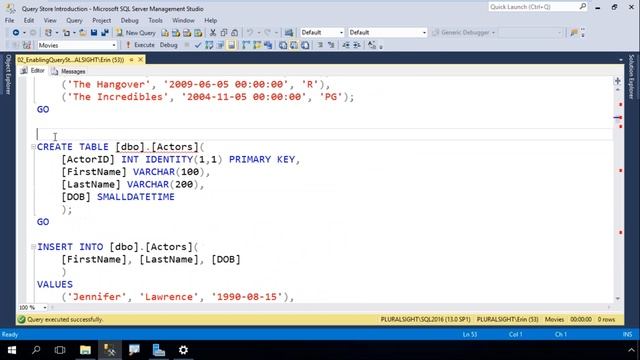Toggle Include Live Query Statistics
The height and width of the screenshot is (360, 640).
click(x=257, y=45)
